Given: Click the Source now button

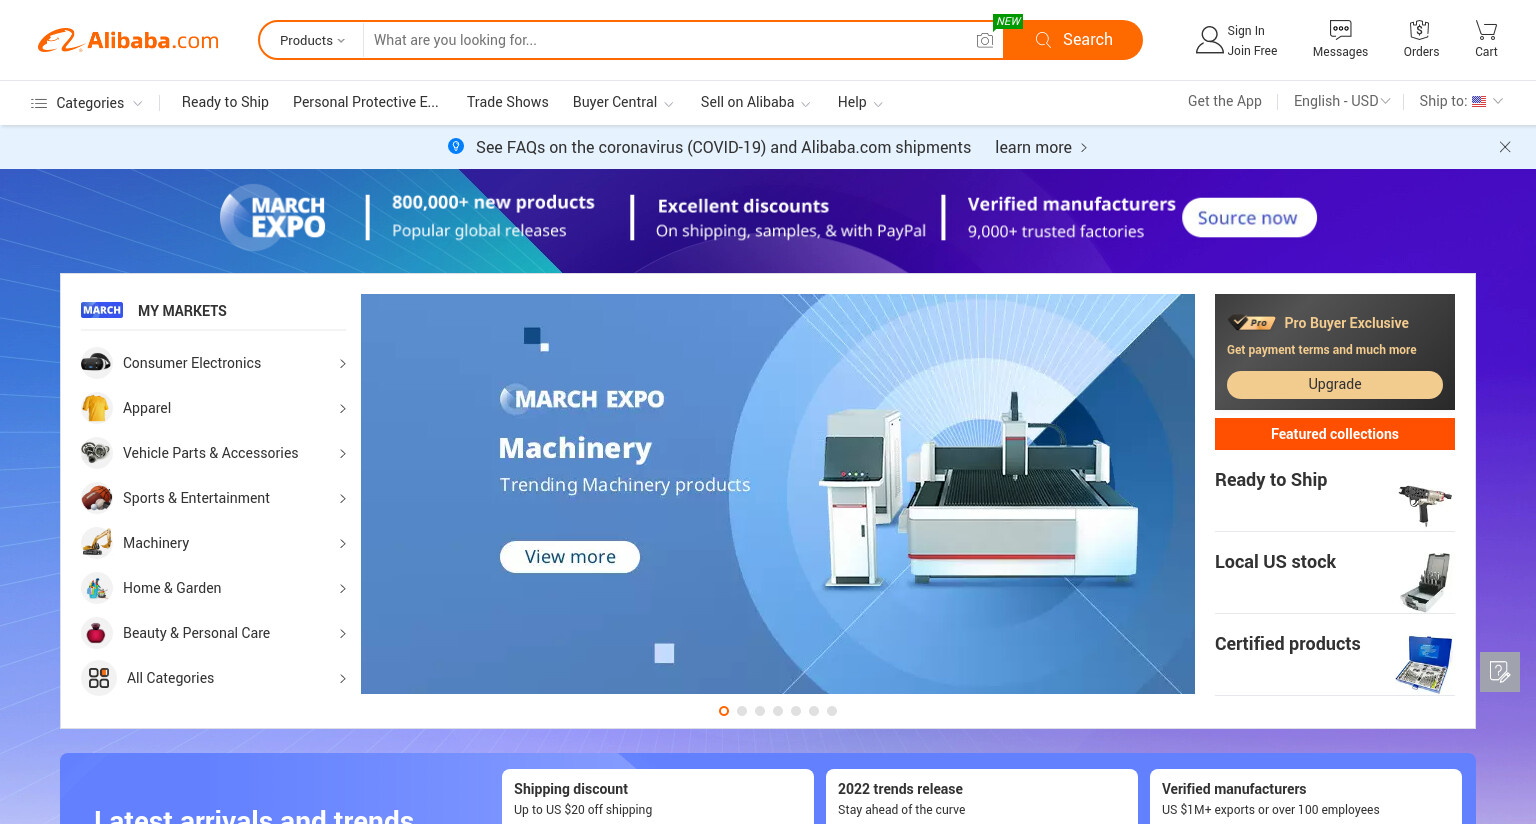Looking at the screenshot, I should pyautogui.click(x=1249, y=218).
